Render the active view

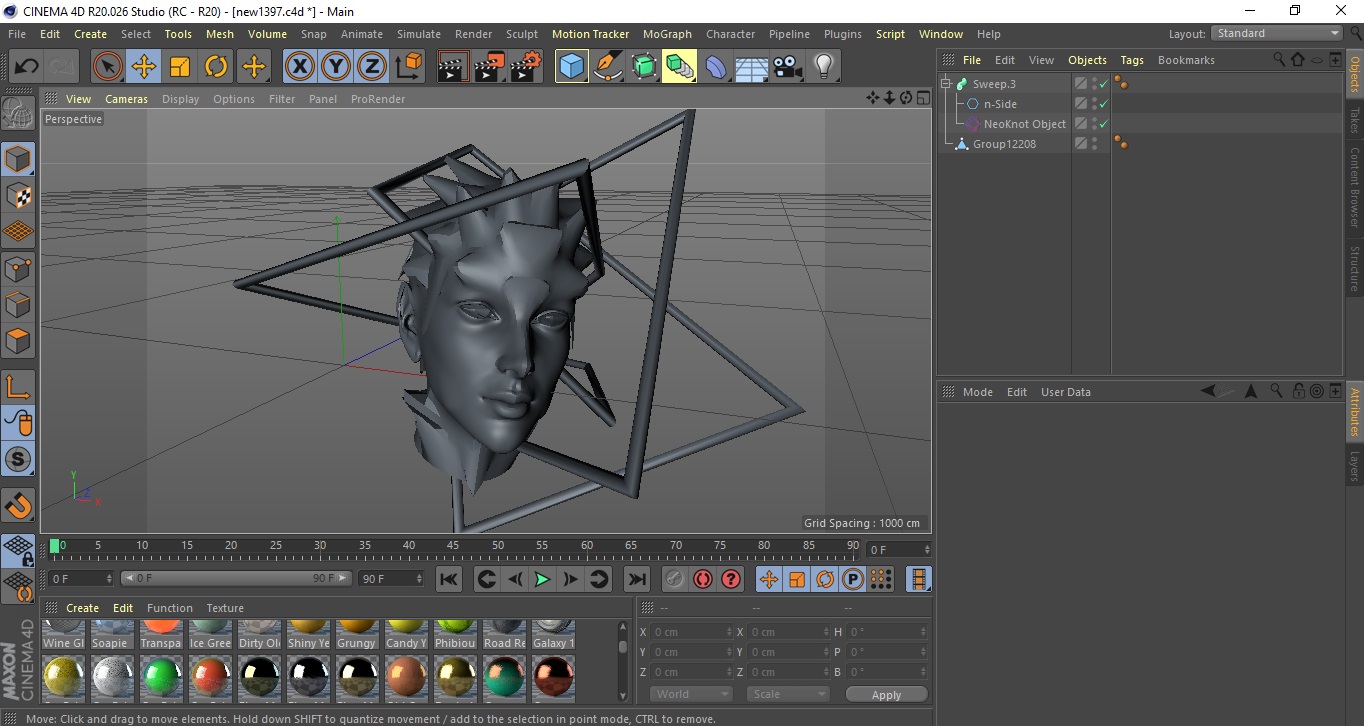(454, 67)
